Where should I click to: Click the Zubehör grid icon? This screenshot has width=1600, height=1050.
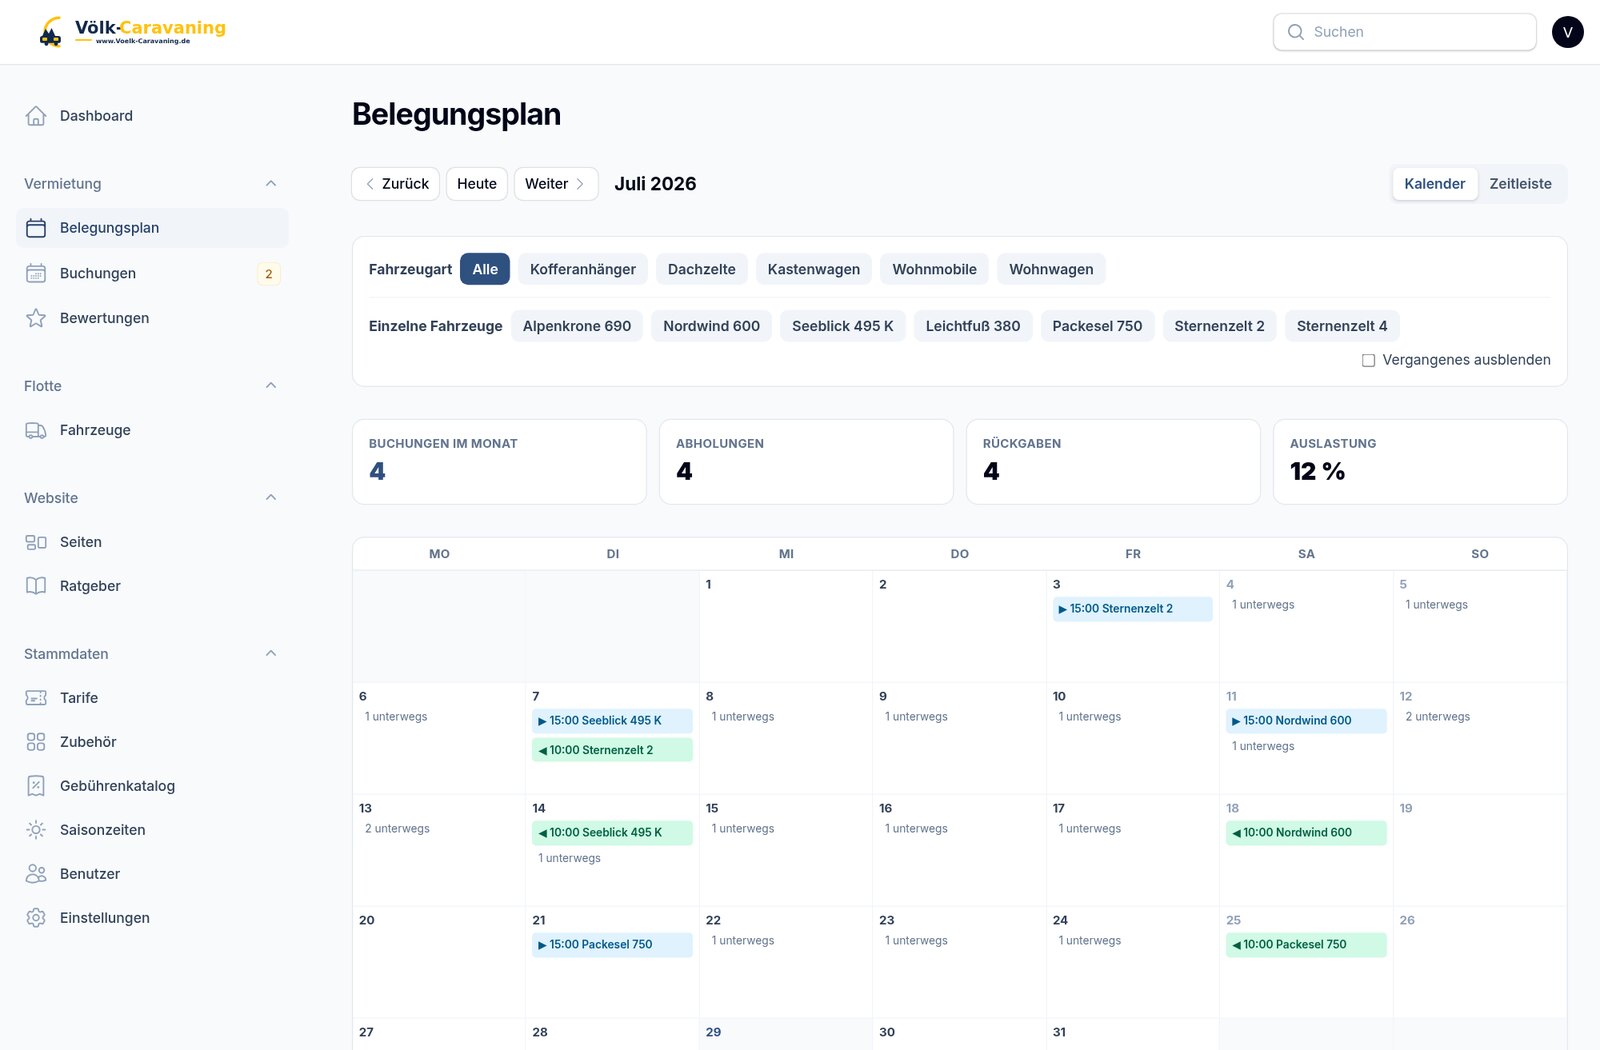coord(36,742)
